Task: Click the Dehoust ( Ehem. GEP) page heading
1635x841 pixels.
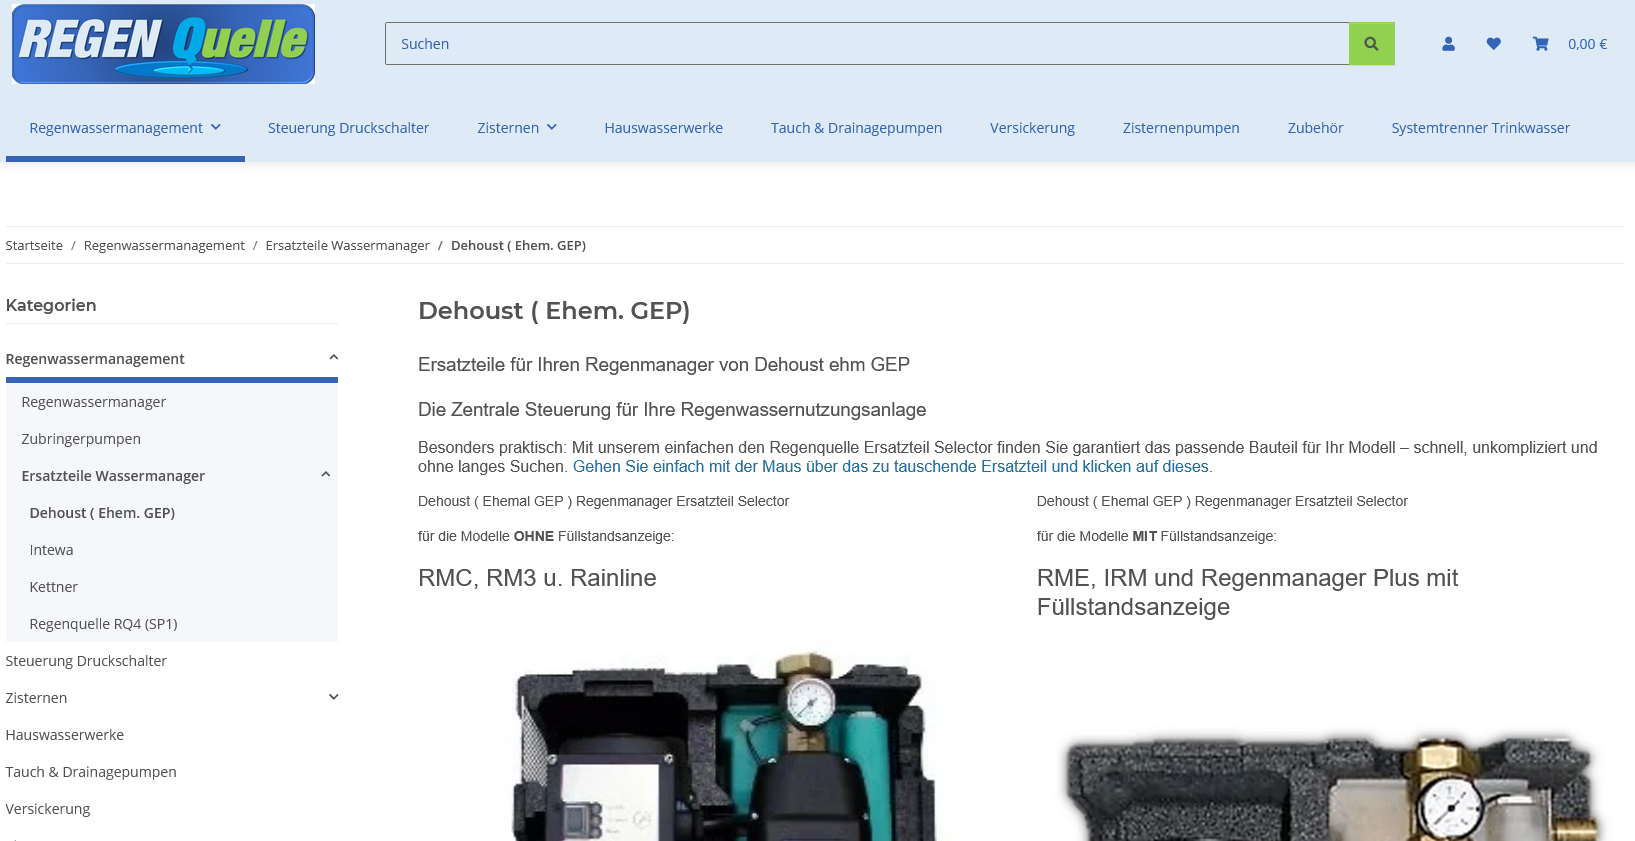Action: pos(554,311)
